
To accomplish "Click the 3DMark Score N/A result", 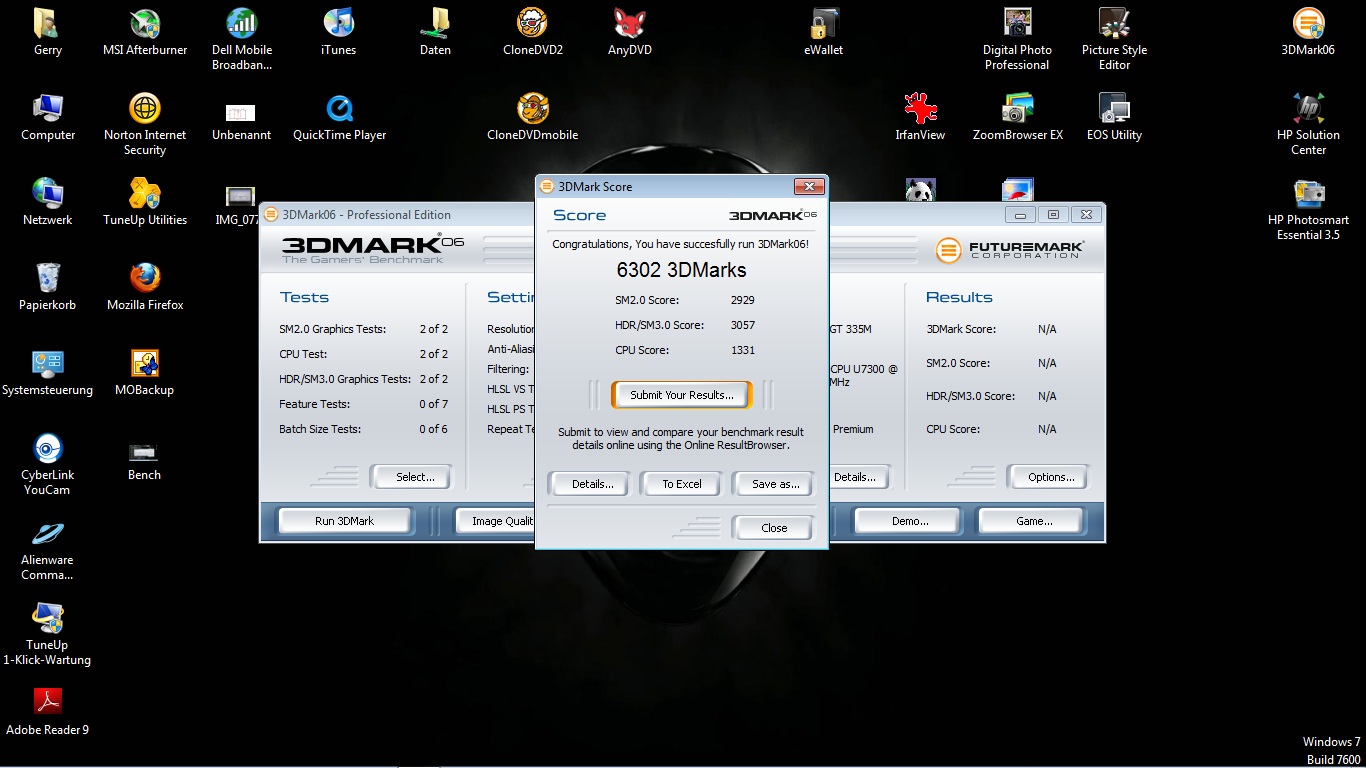I will pos(1047,329).
